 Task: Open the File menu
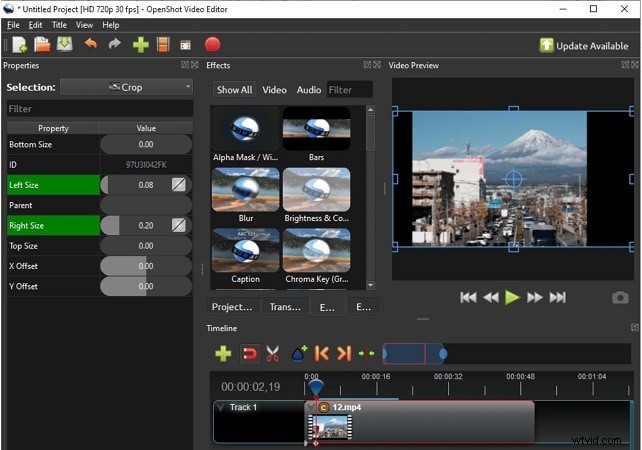13,25
